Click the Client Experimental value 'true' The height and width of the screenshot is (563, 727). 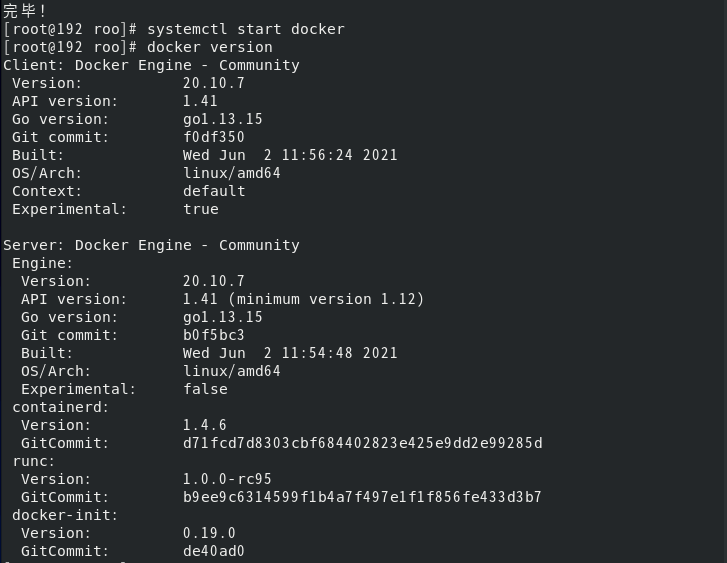(200, 209)
